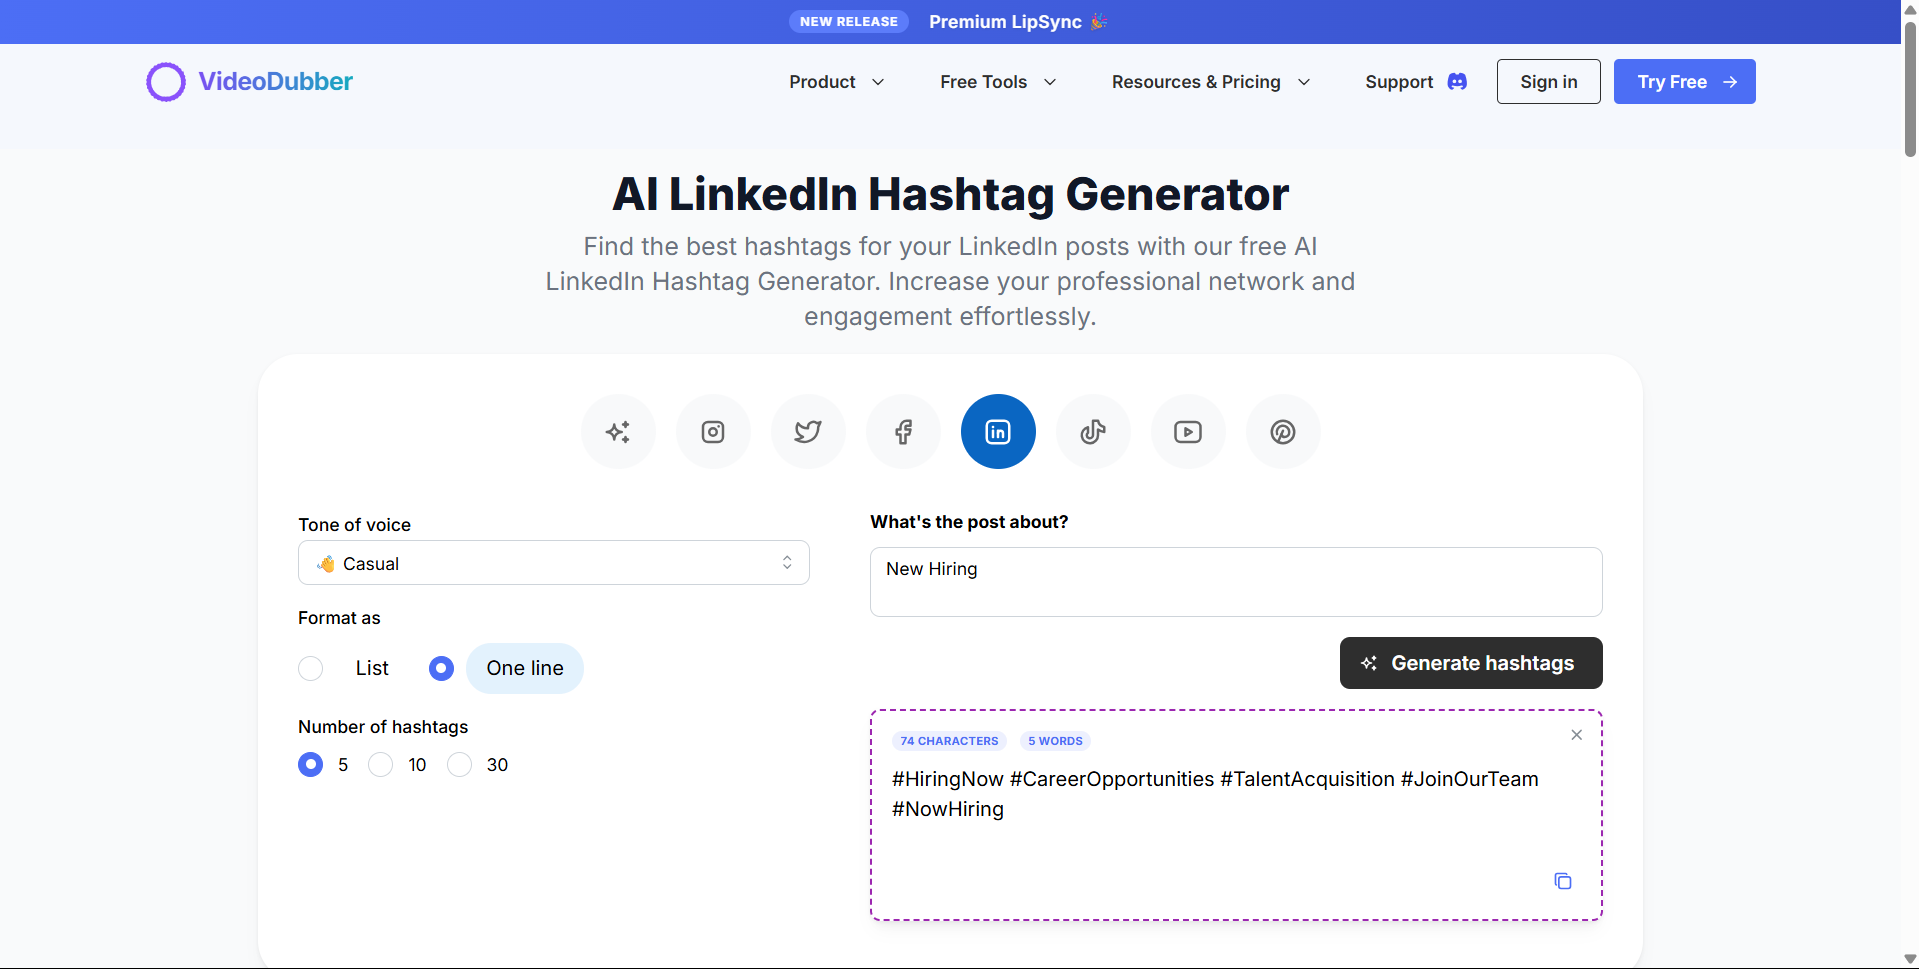The height and width of the screenshot is (969, 1919).
Task: Choose the Instagram platform icon
Action: pyautogui.click(x=713, y=432)
